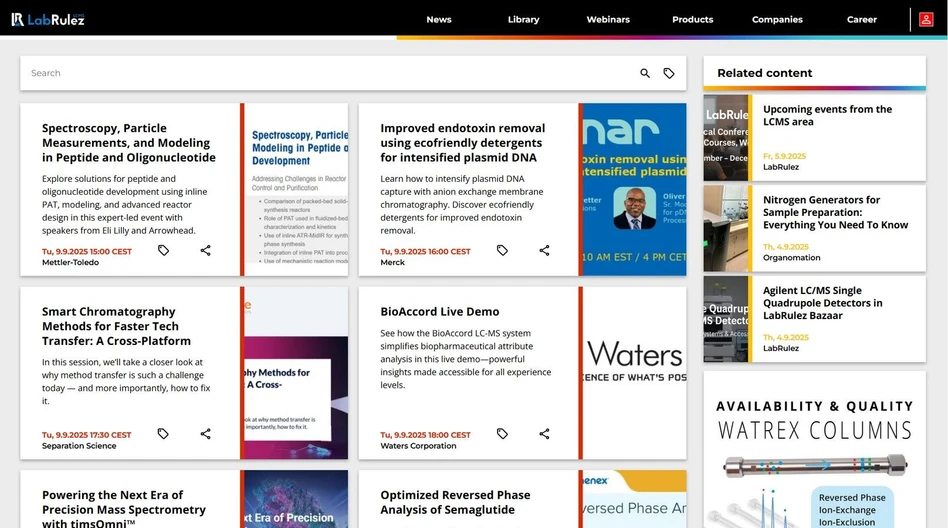Click tag icon on BioAccord Live Demo card
This screenshot has height=528, width=948.
coord(502,434)
